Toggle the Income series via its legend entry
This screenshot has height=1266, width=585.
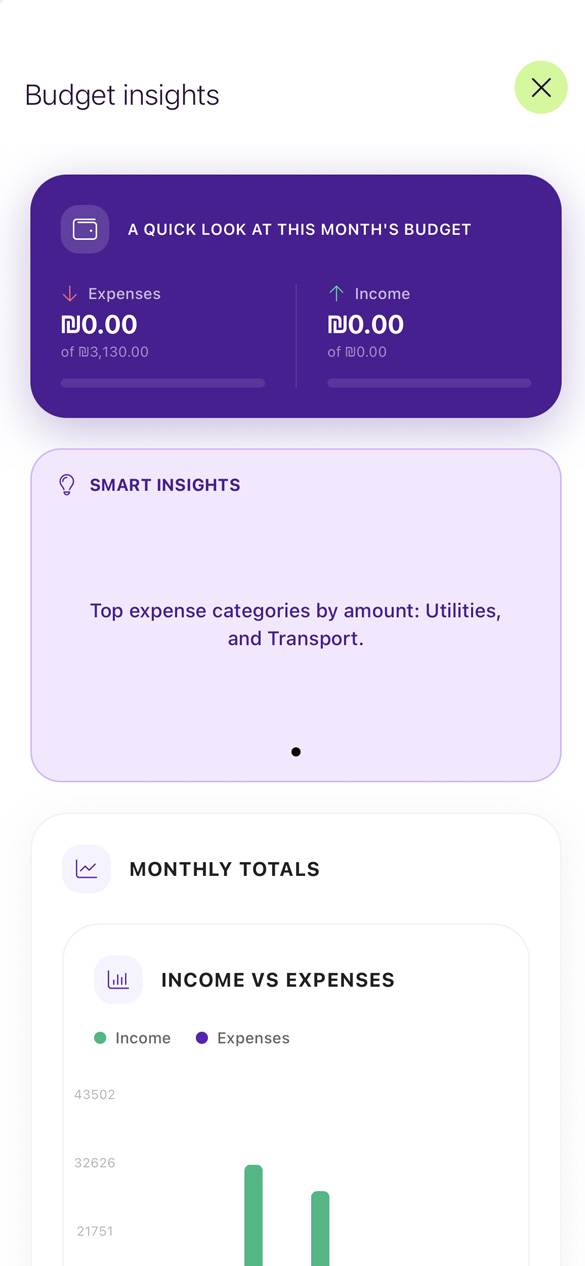(x=132, y=1038)
